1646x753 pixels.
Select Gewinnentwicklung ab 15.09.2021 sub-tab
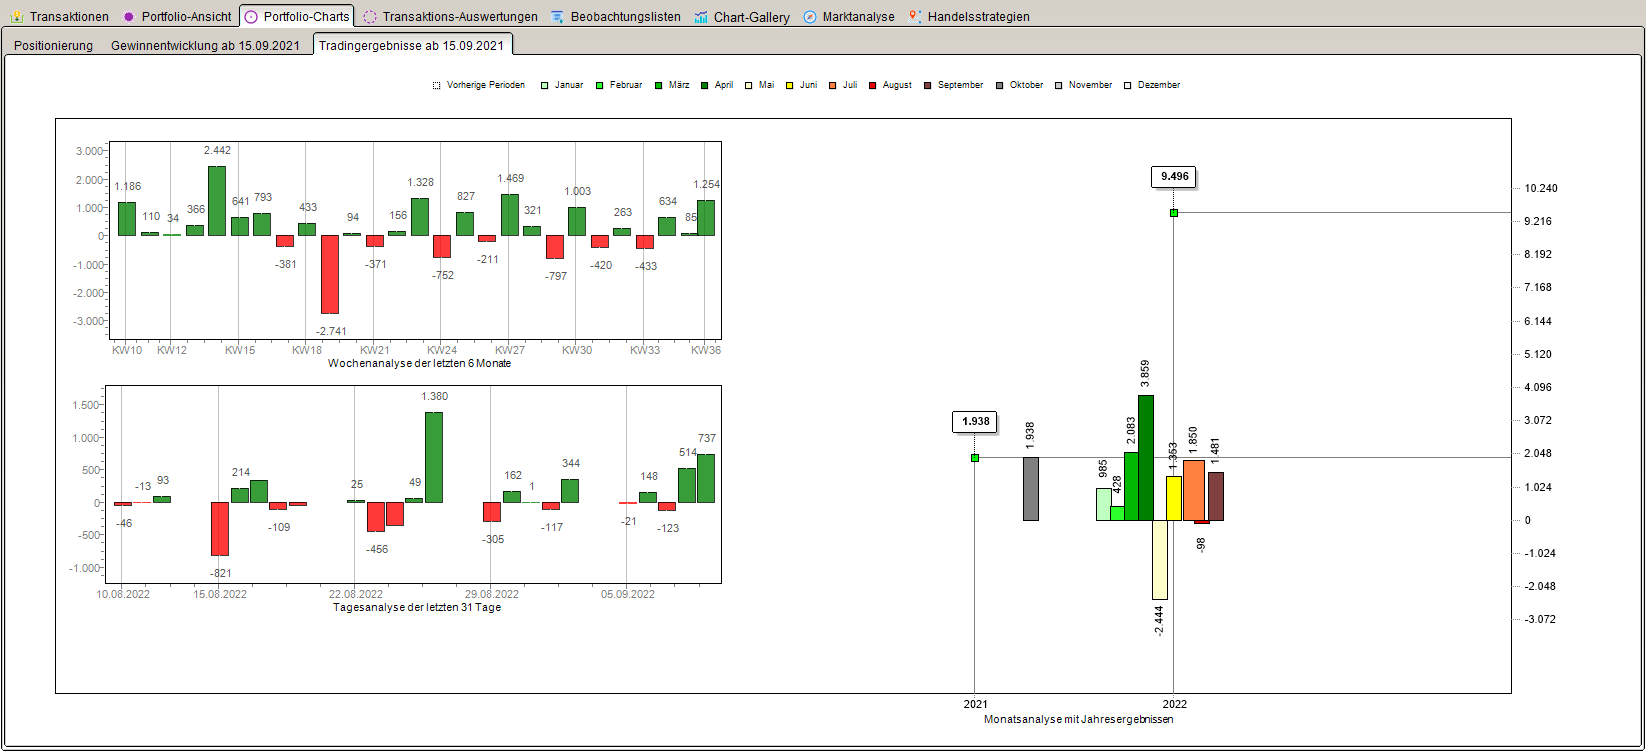point(205,46)
